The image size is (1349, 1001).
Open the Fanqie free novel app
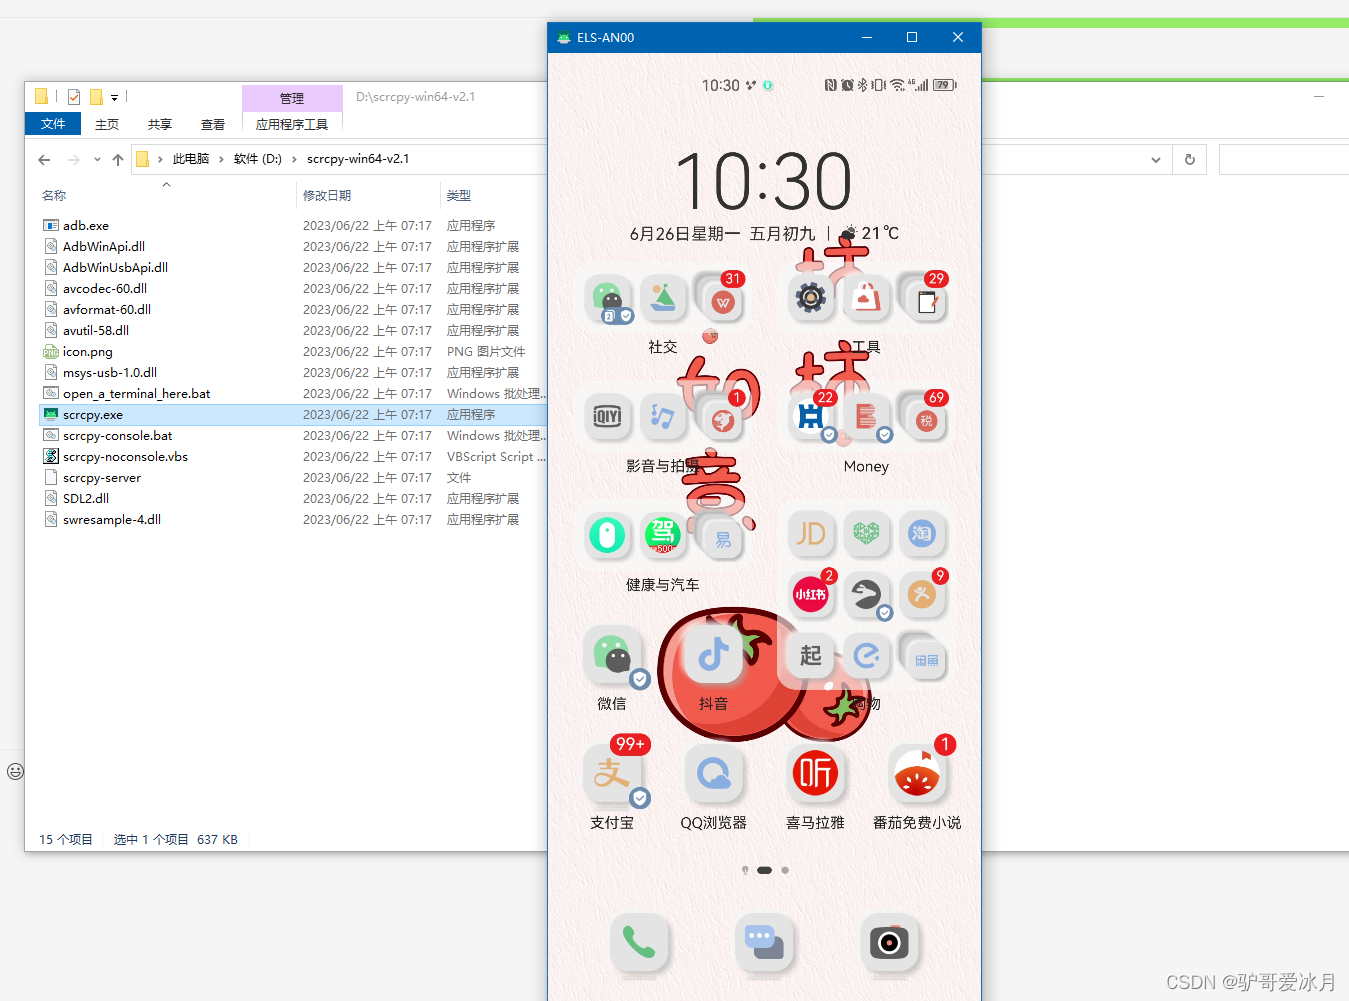917,774
